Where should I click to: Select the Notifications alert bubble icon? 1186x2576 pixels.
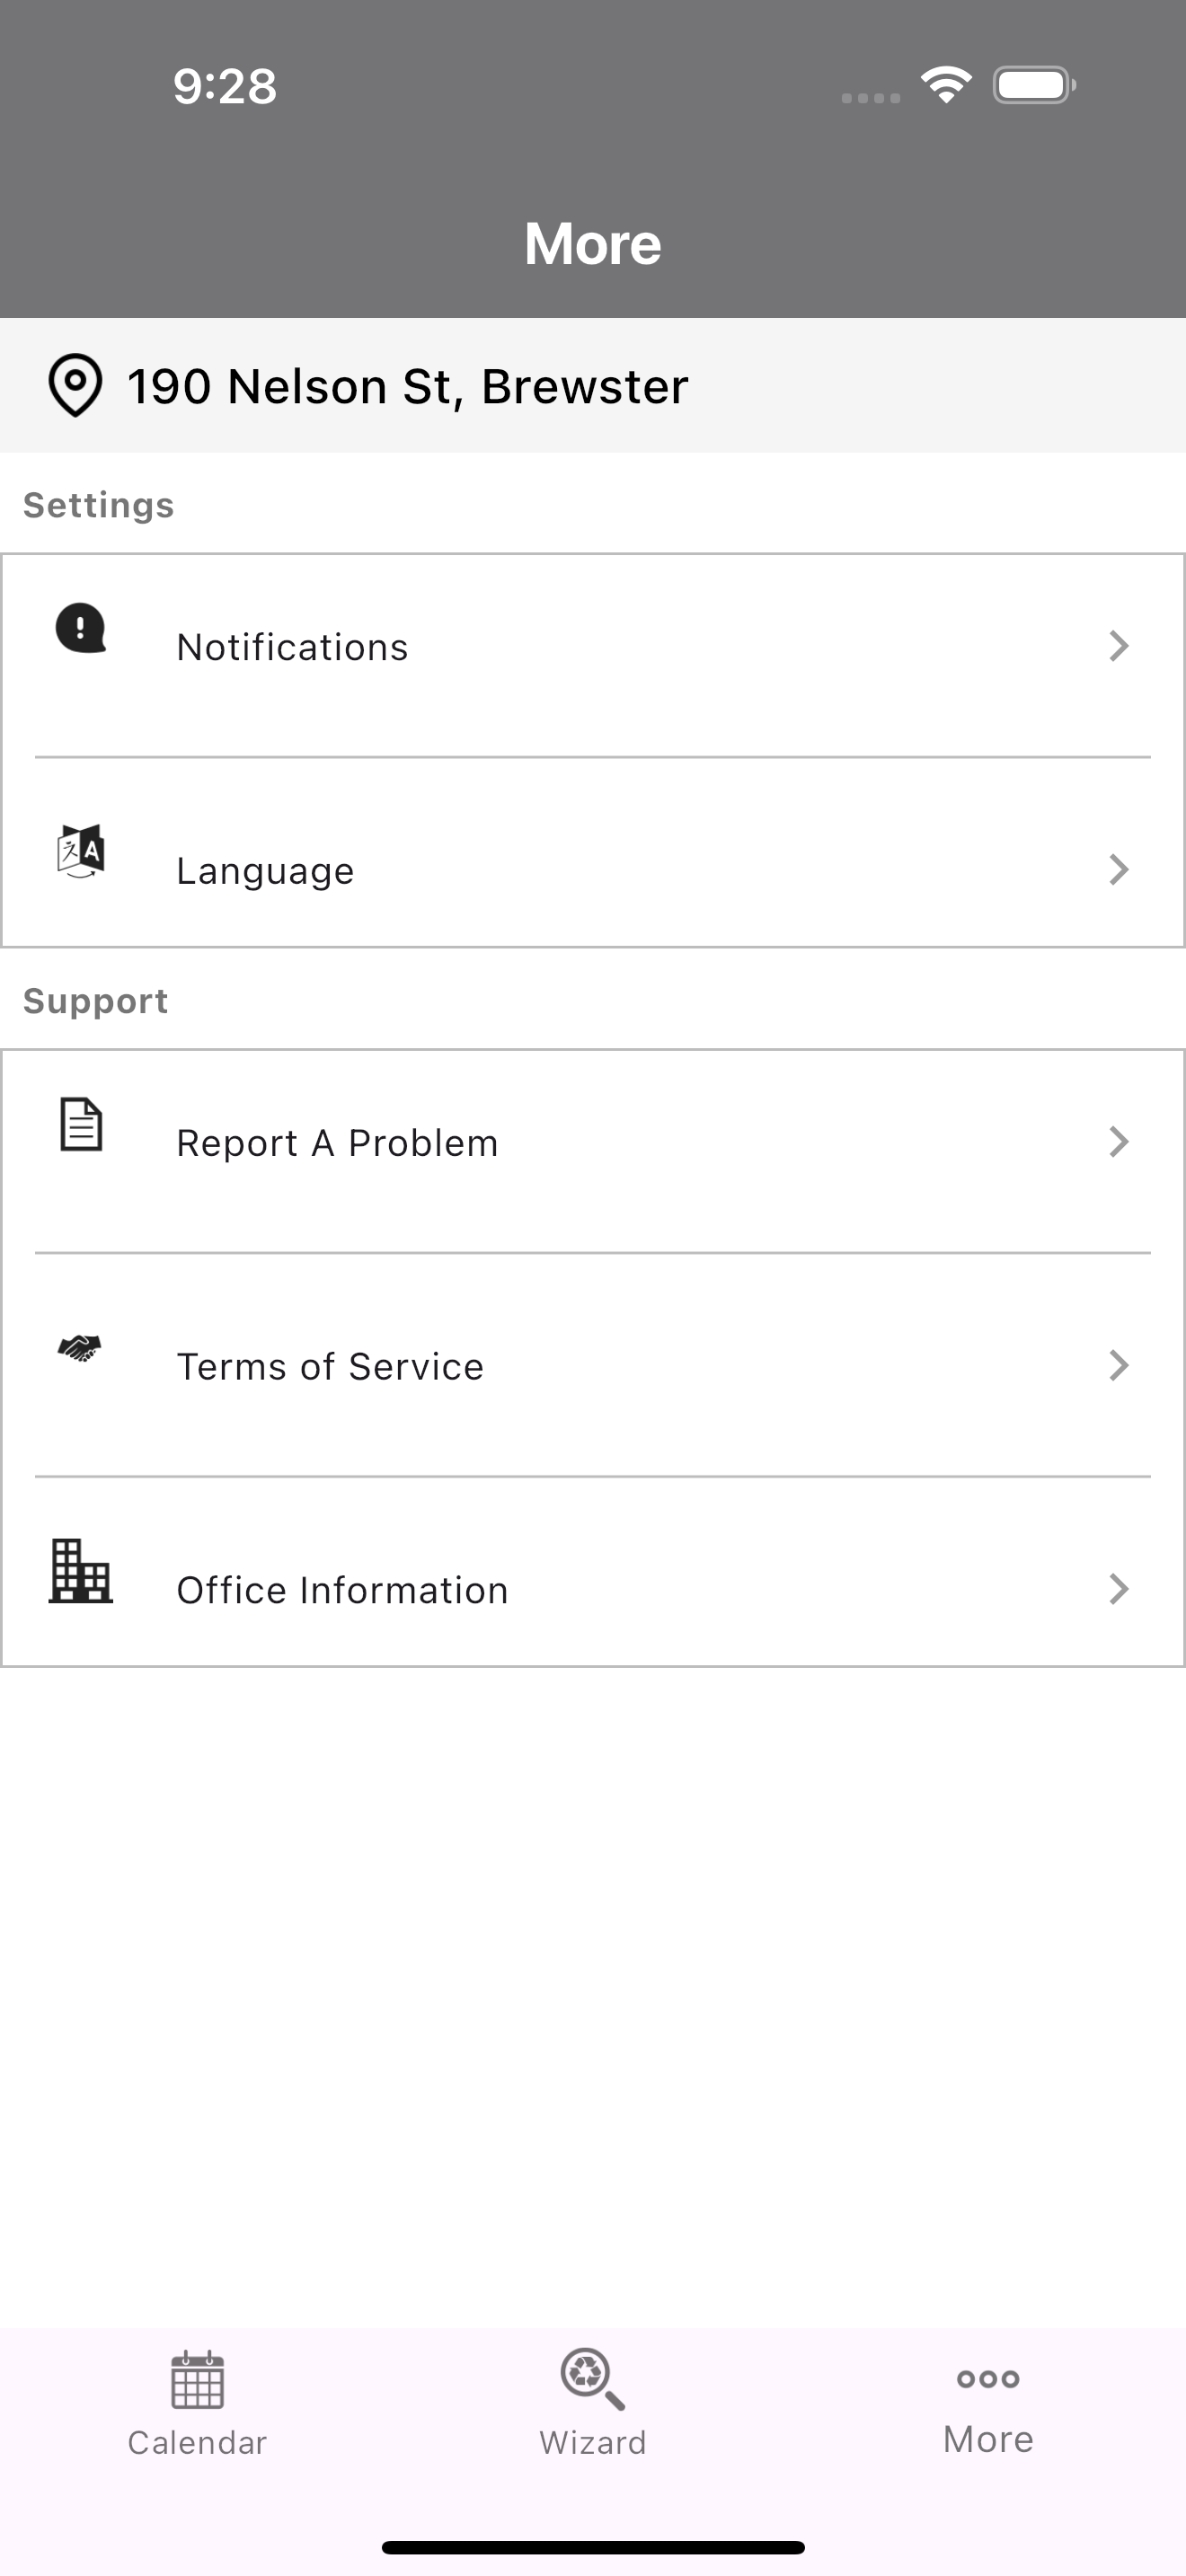click(x=80, y=628)
